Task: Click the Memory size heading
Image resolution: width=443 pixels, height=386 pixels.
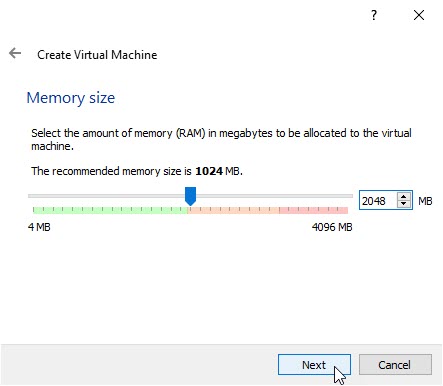Action: (x=71, y=98)
